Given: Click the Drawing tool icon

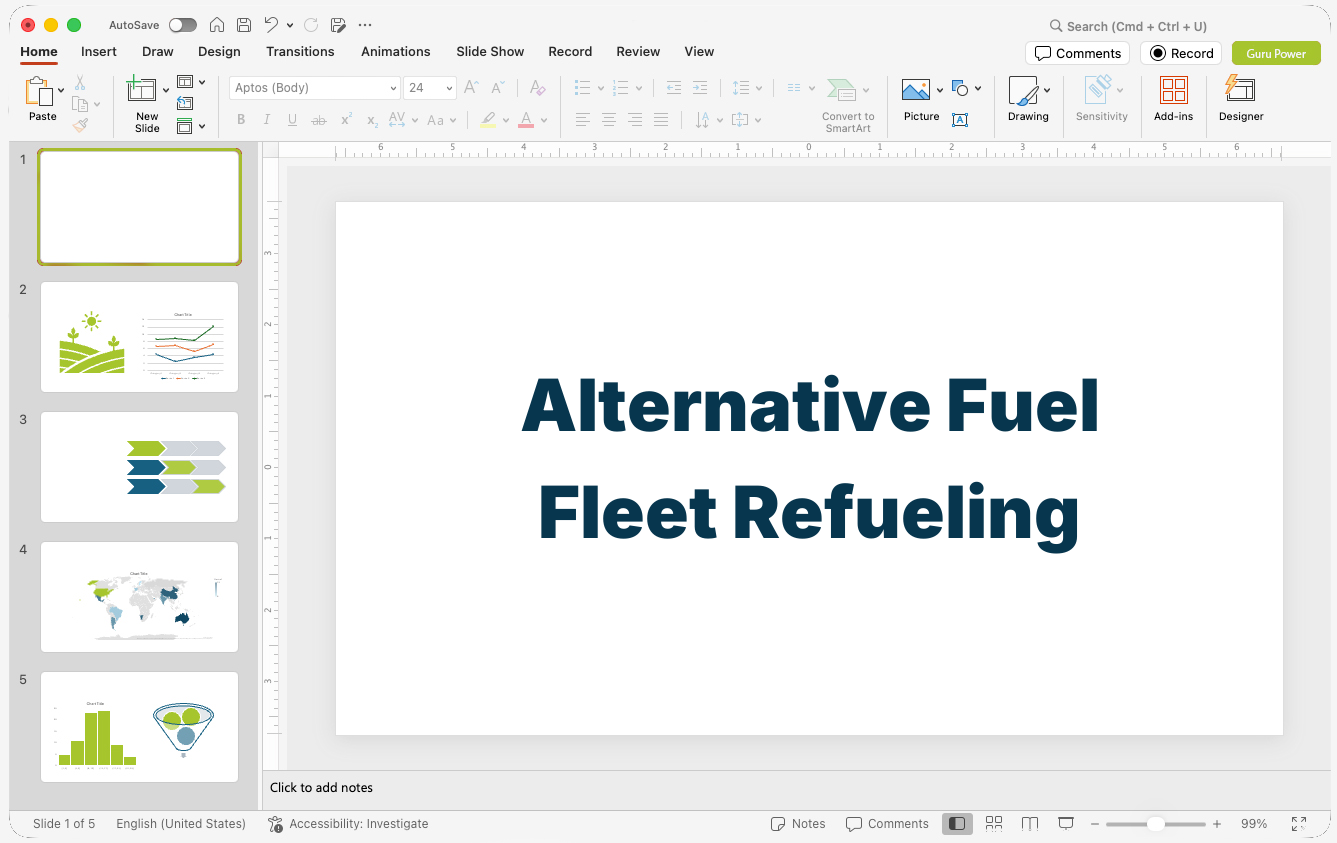Looking at the screenshot, I should (x=1023, y=91).
